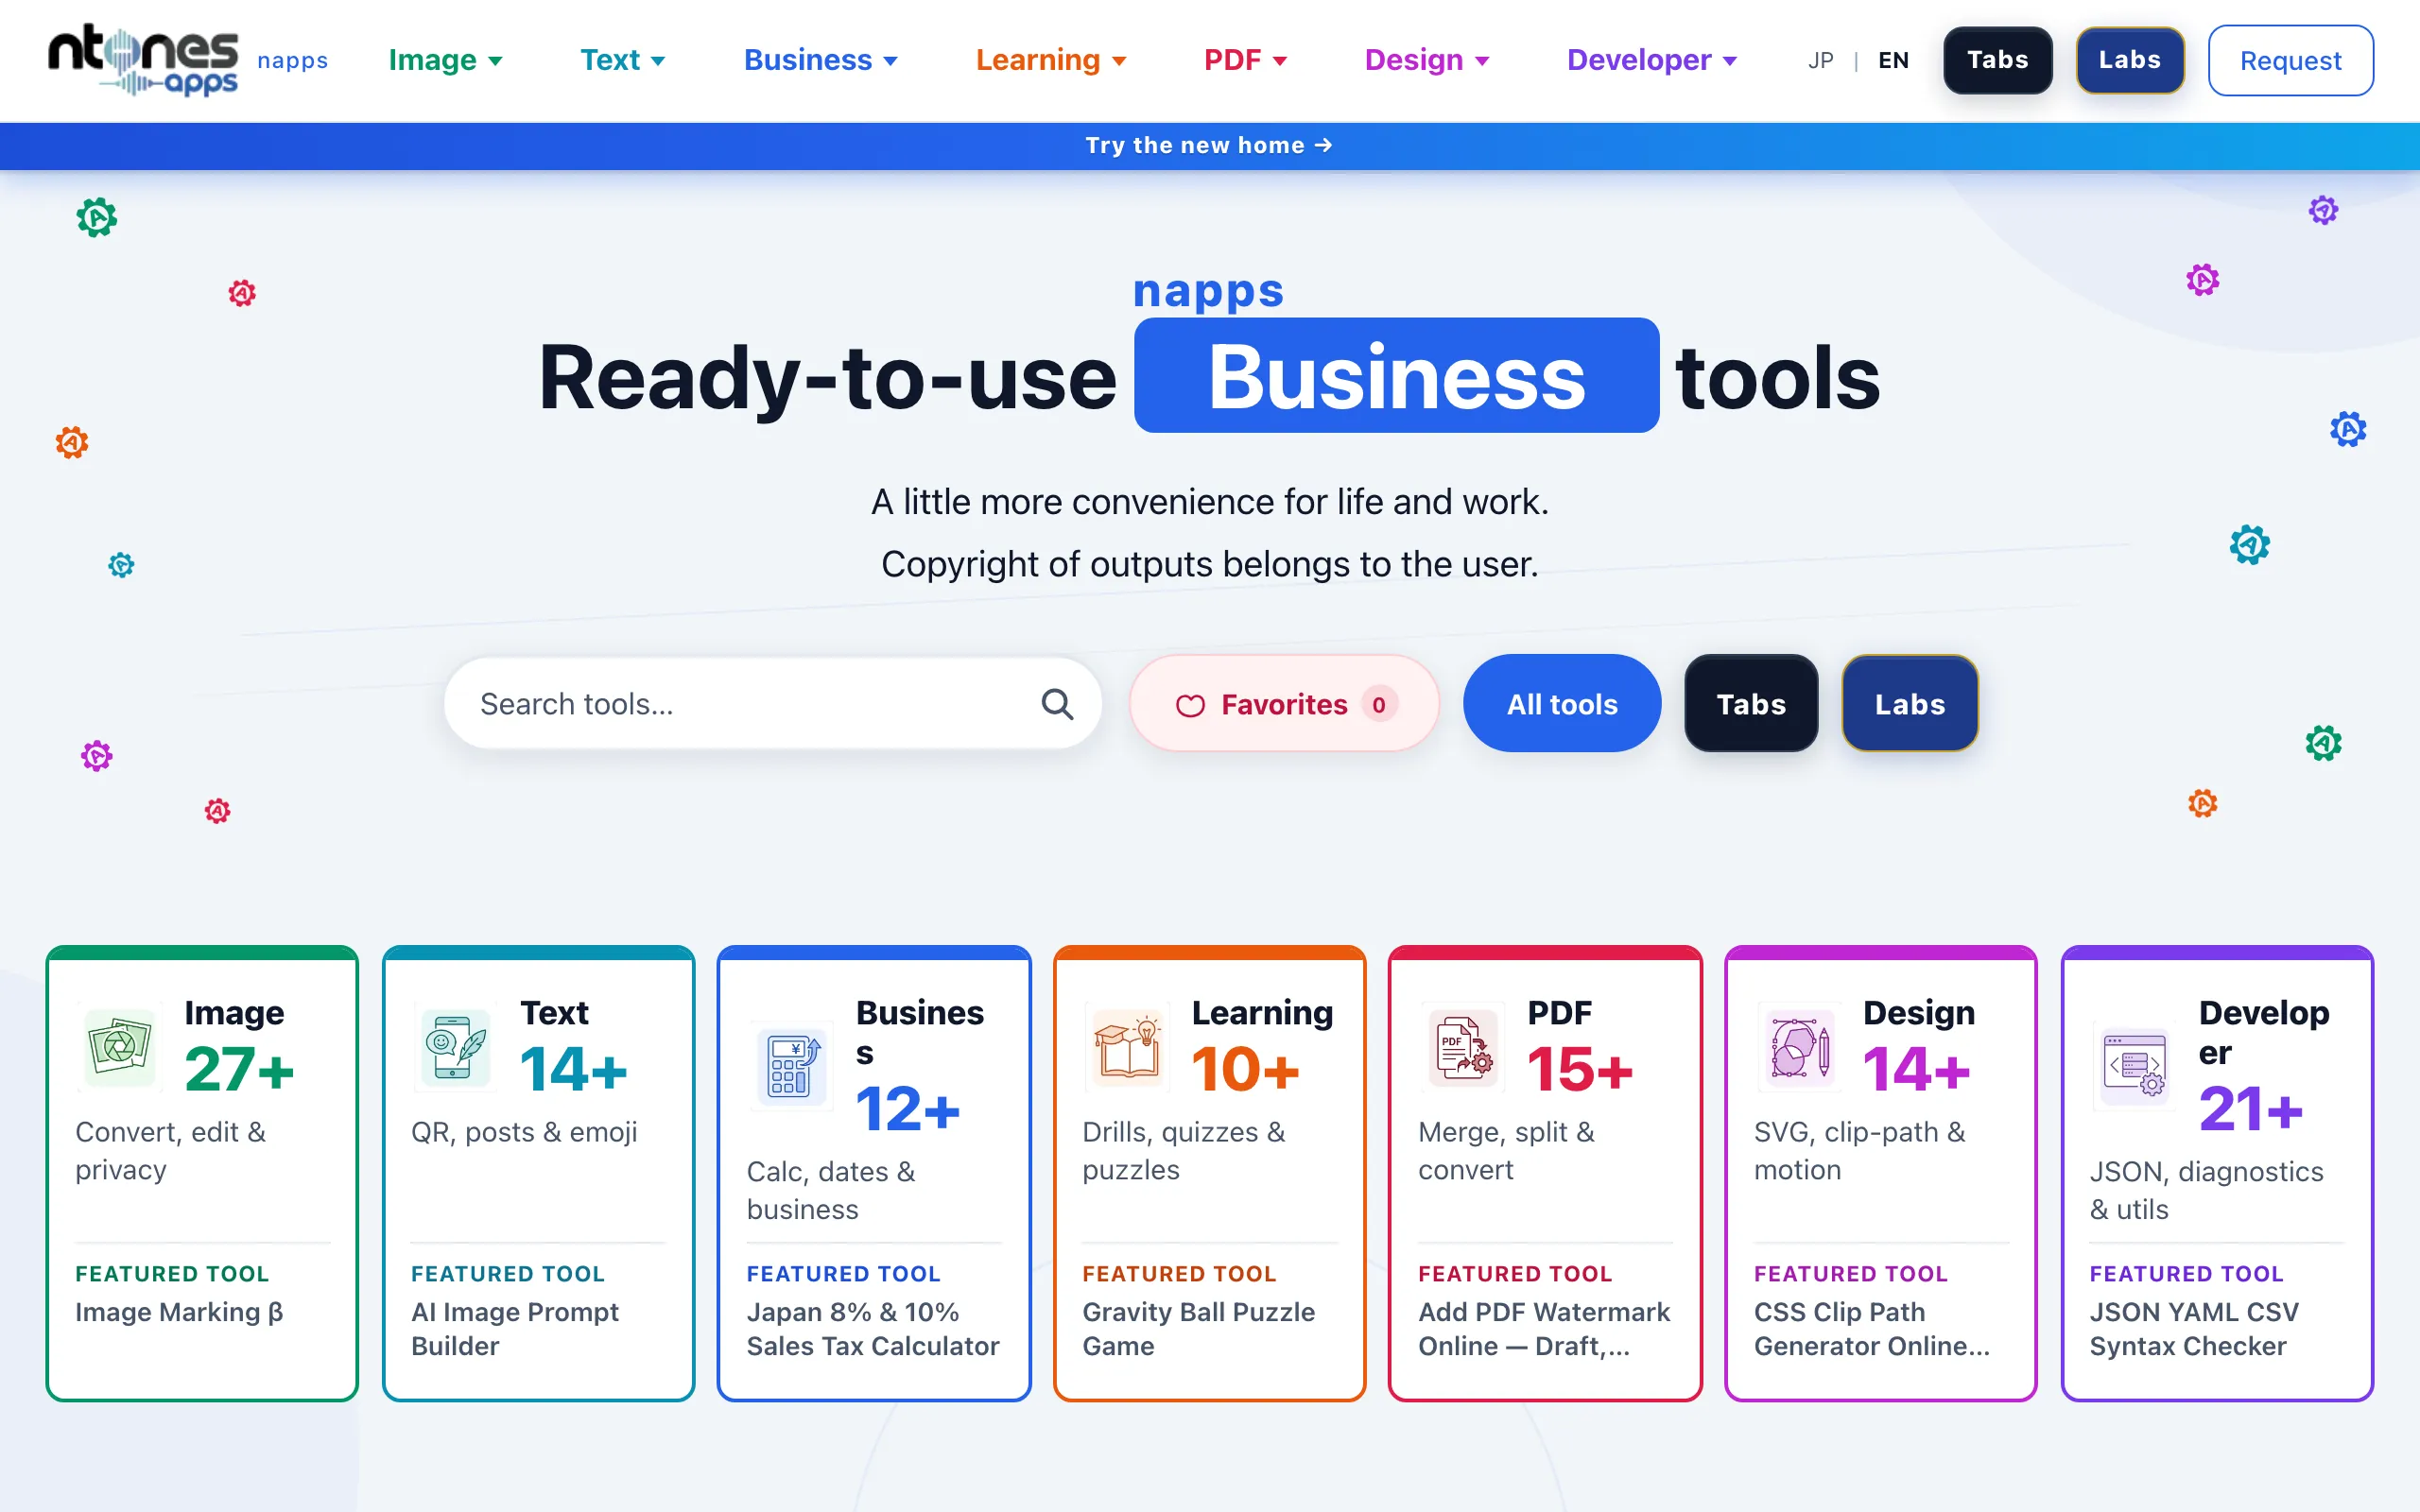Click the "Try the new home" banner

(1210, 146)
